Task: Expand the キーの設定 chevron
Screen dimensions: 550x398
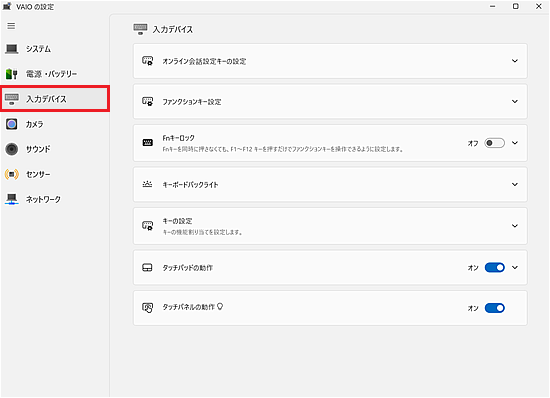Action: coord(515,226)
